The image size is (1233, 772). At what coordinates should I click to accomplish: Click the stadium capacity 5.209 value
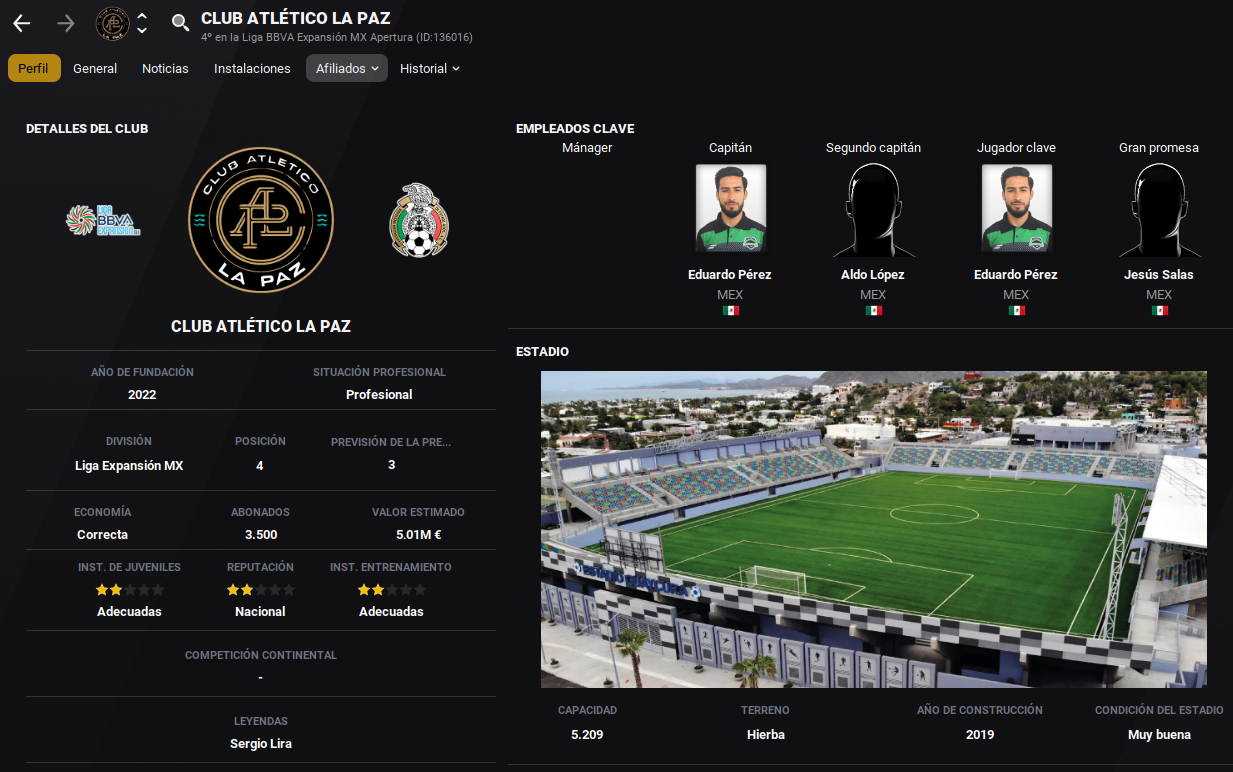click(587, 734)
